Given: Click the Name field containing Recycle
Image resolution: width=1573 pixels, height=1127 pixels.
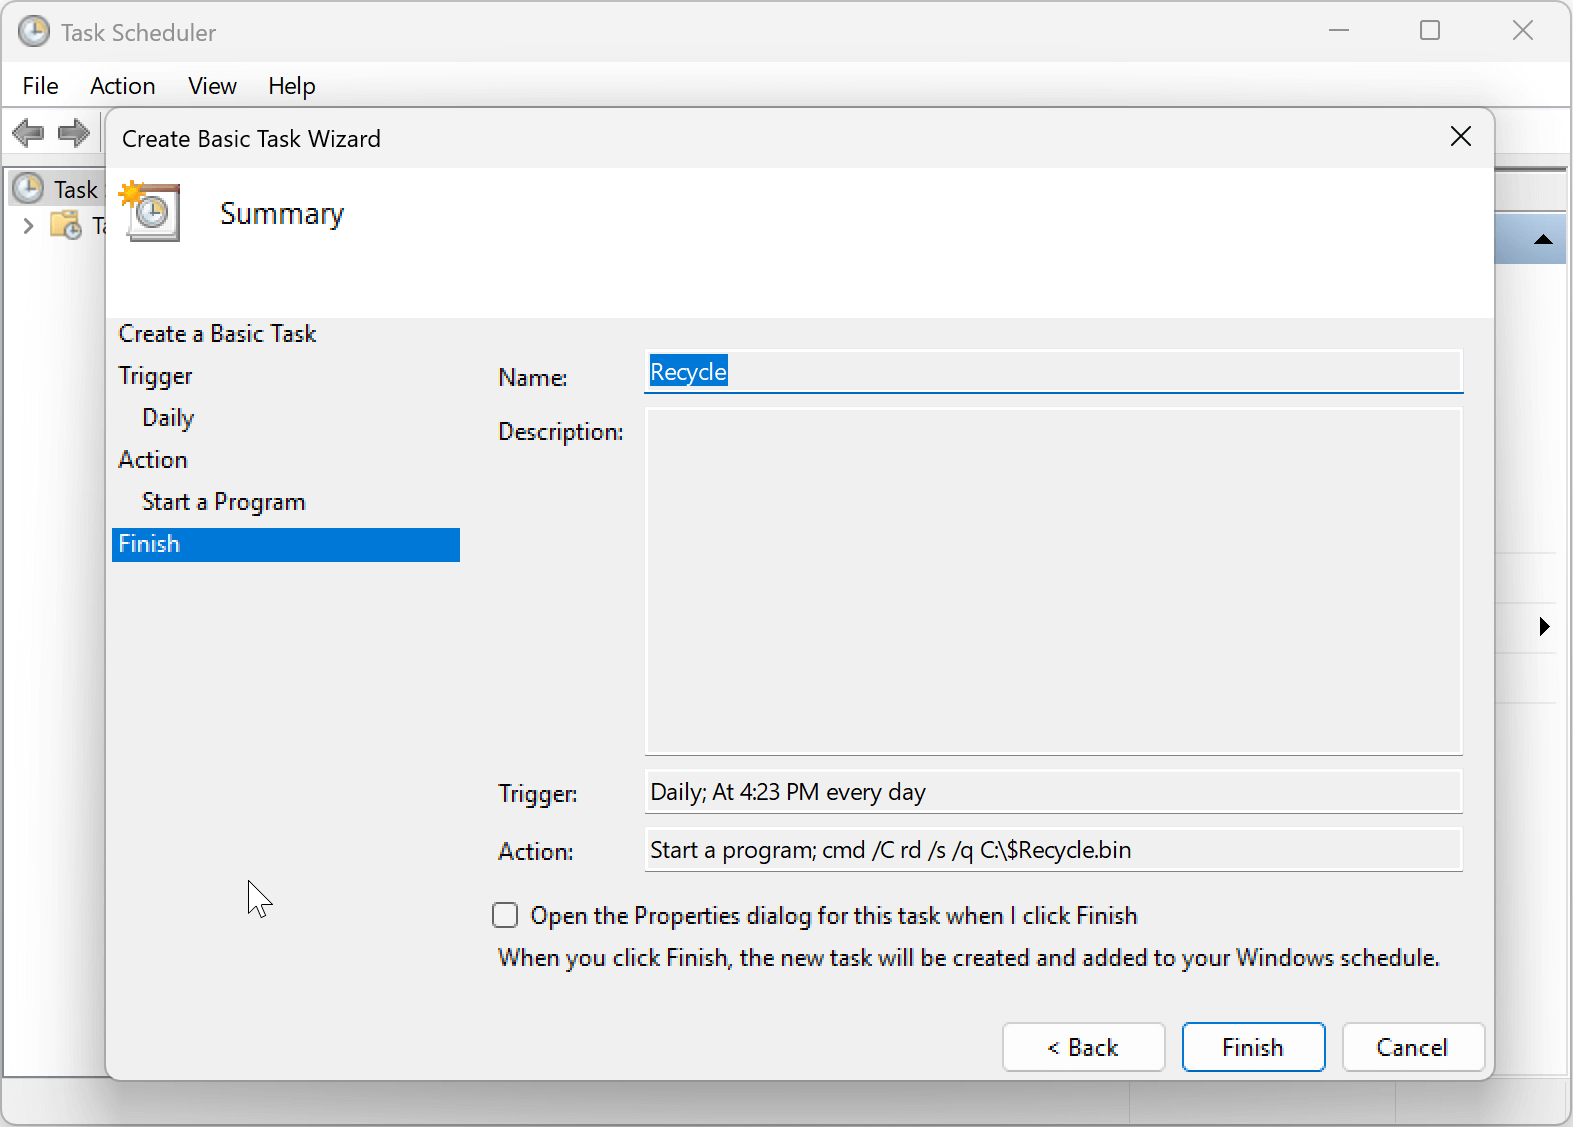Looking at the screenshot, I should click(1053, 372).
